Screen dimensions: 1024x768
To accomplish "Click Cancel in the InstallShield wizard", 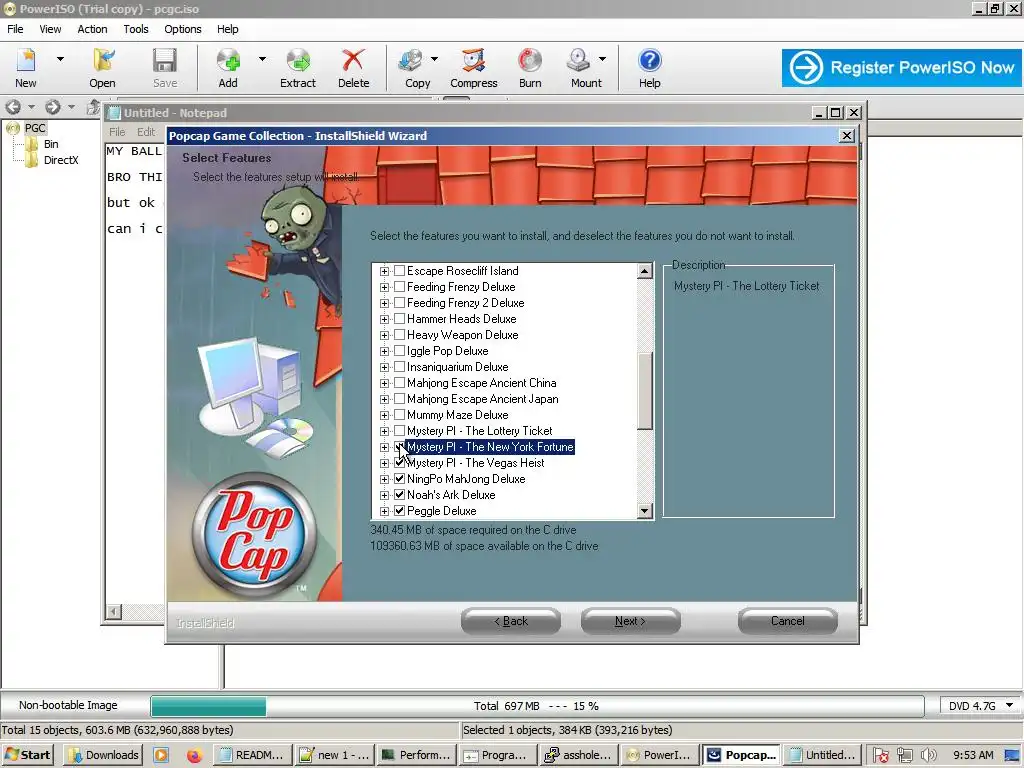I will 788,621.
